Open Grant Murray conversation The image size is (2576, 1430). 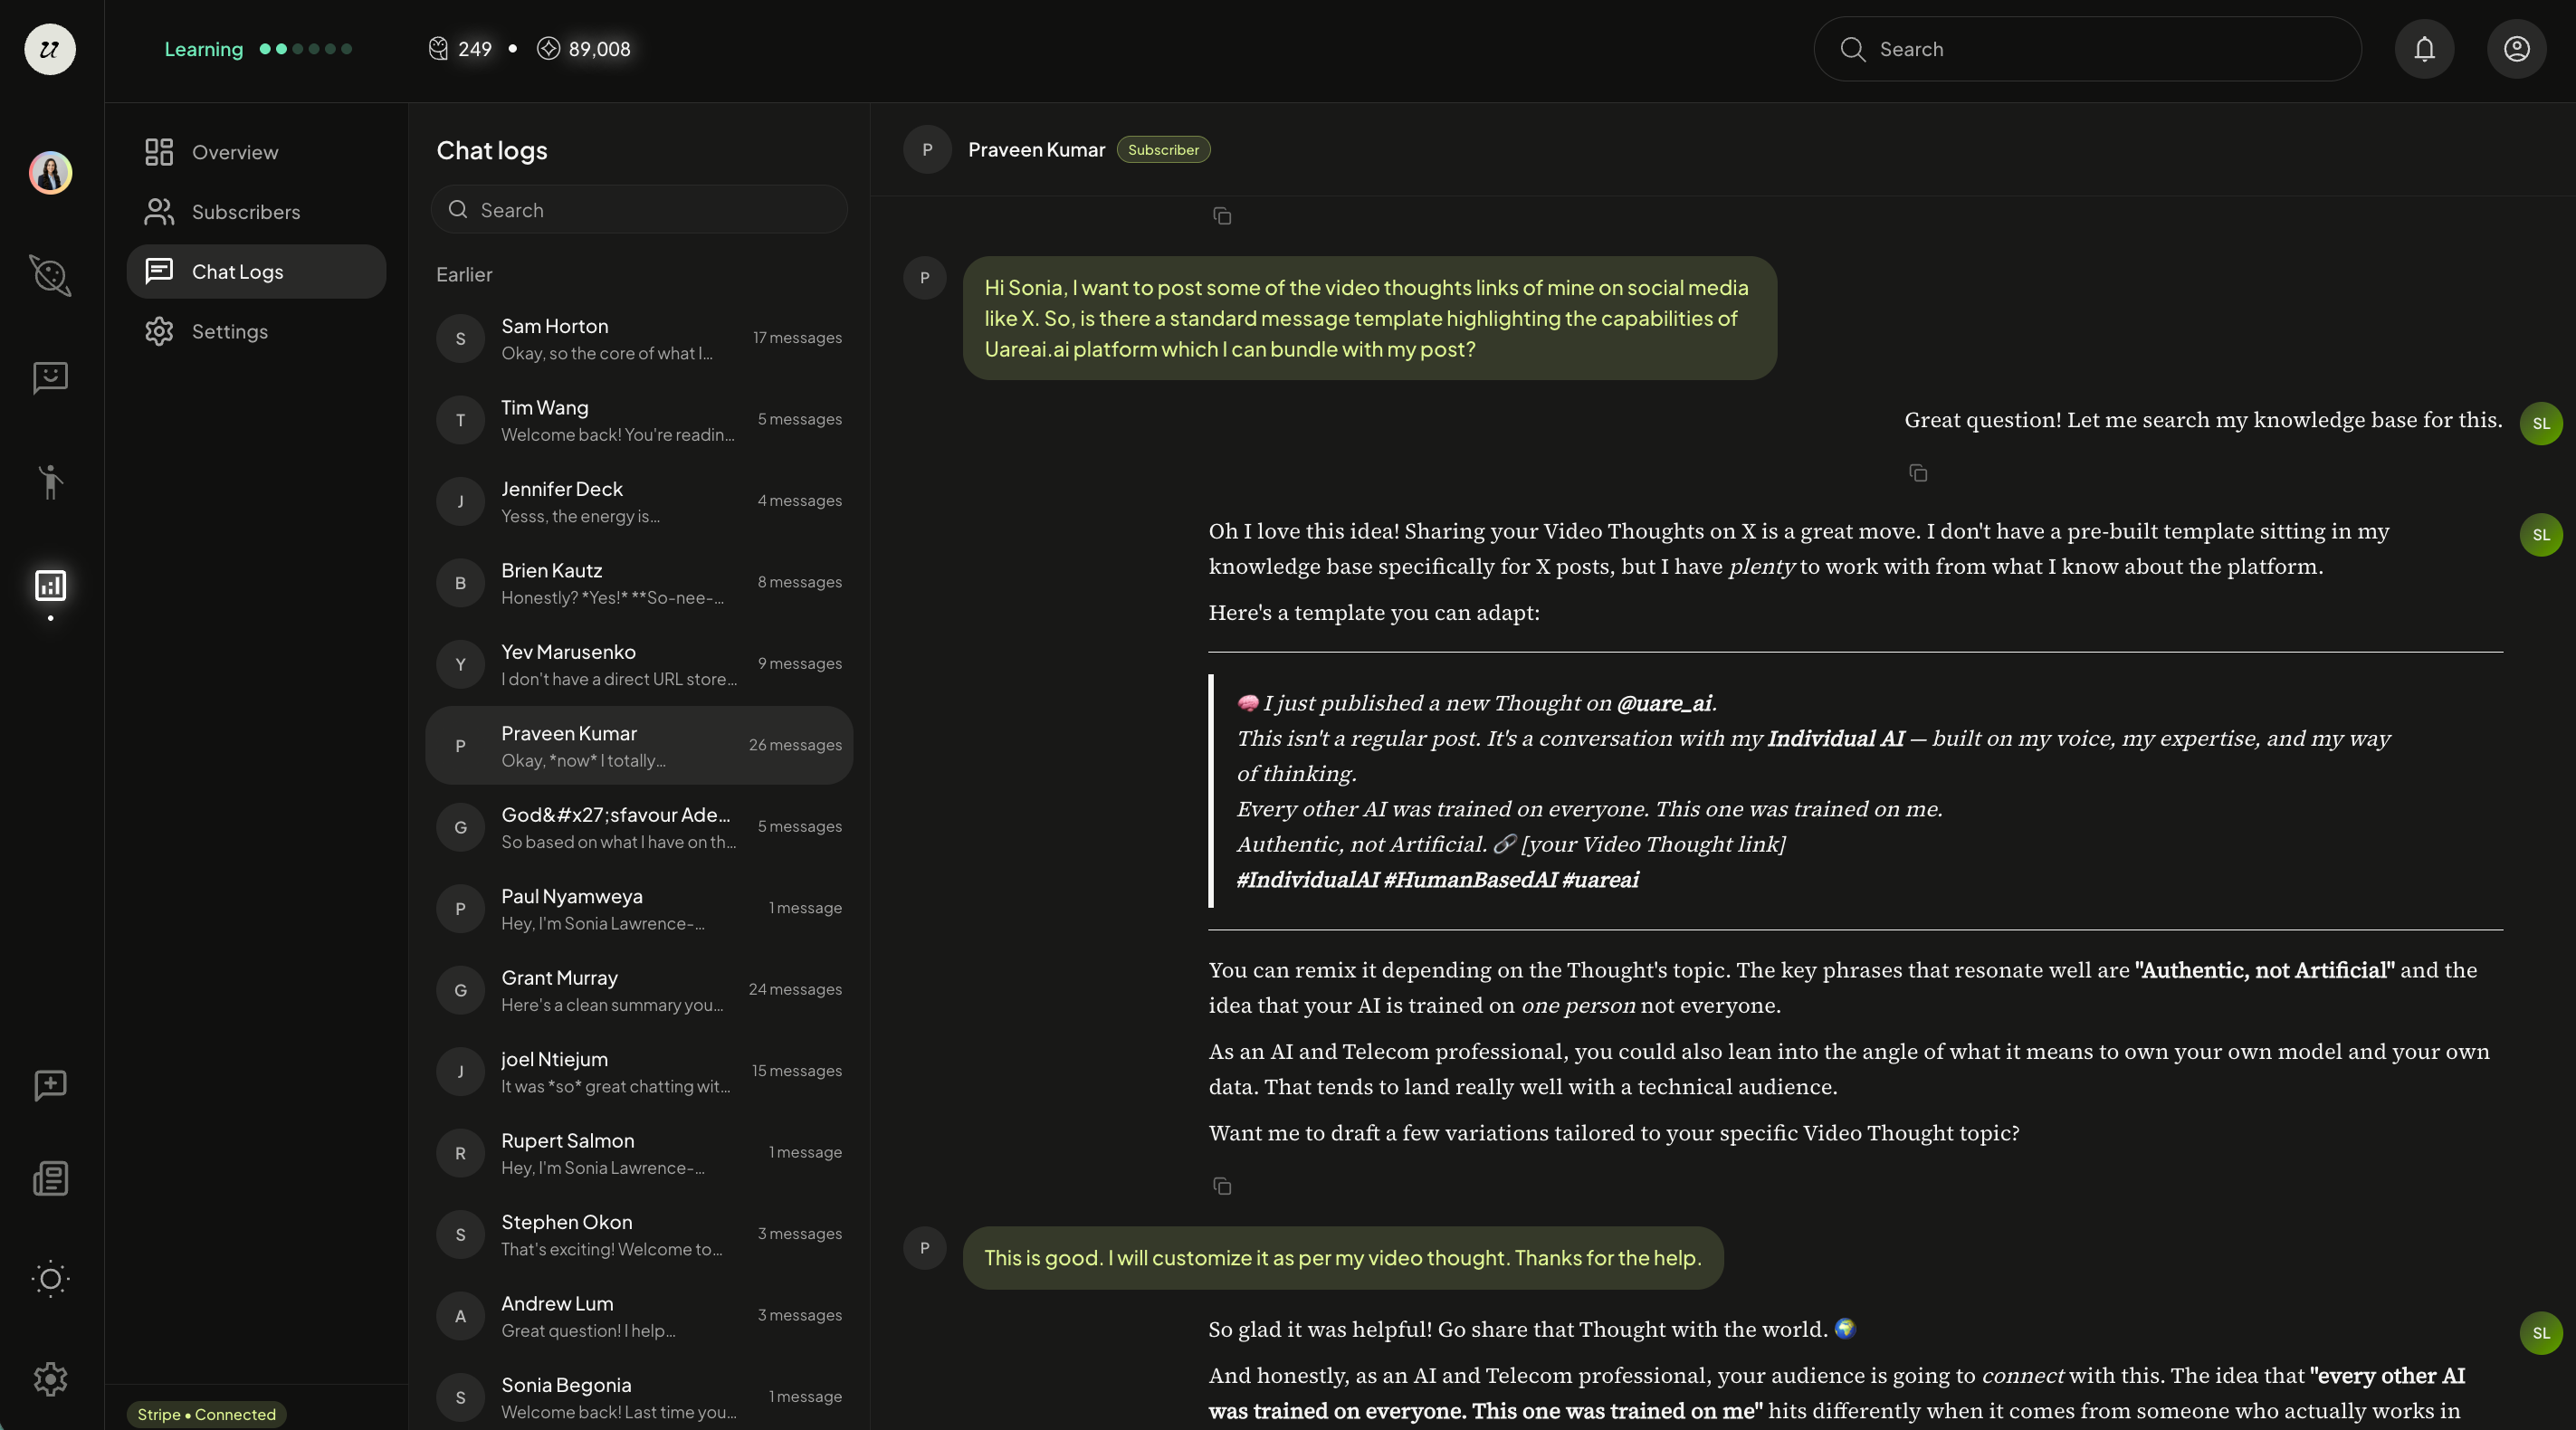pos(639,990)
